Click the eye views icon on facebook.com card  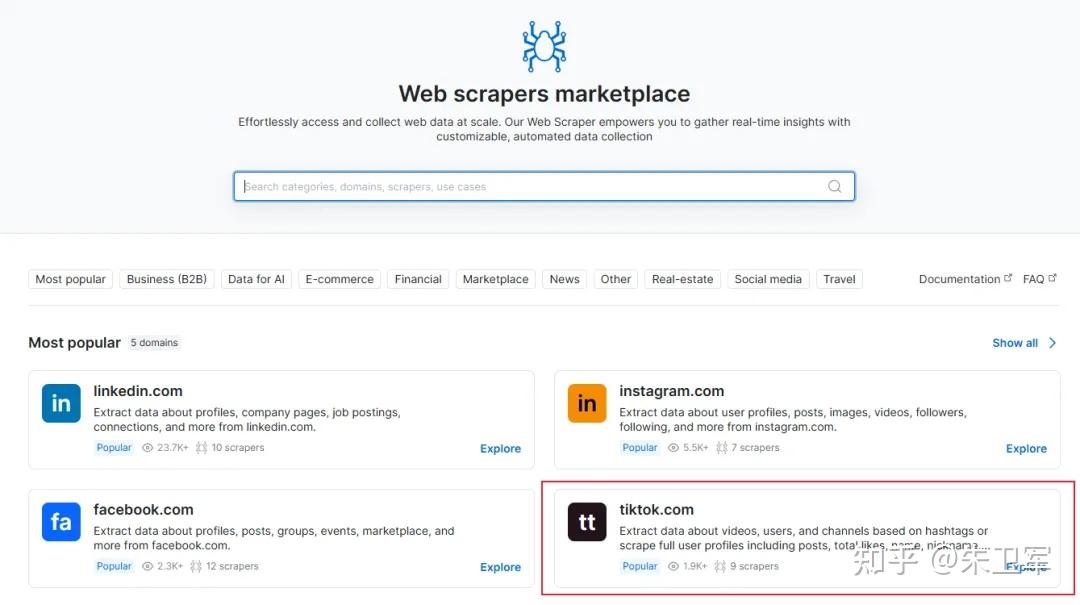[147, 566]
